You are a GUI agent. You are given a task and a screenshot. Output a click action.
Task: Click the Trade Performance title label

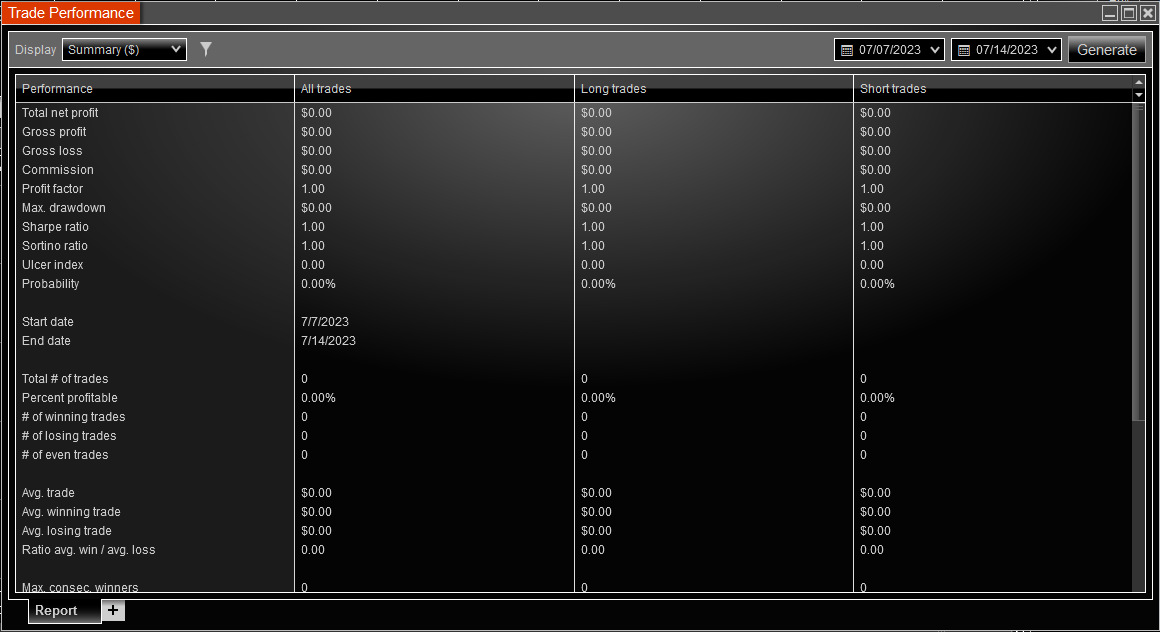tap(71, 13)
